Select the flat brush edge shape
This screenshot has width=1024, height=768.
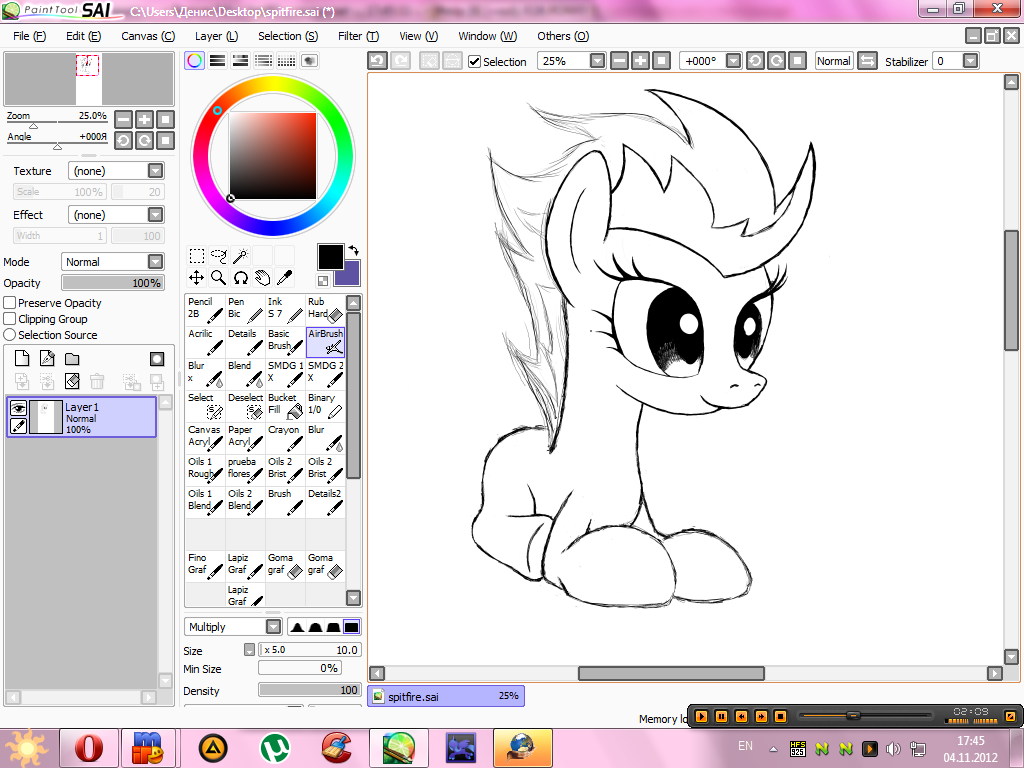point(351,627)
